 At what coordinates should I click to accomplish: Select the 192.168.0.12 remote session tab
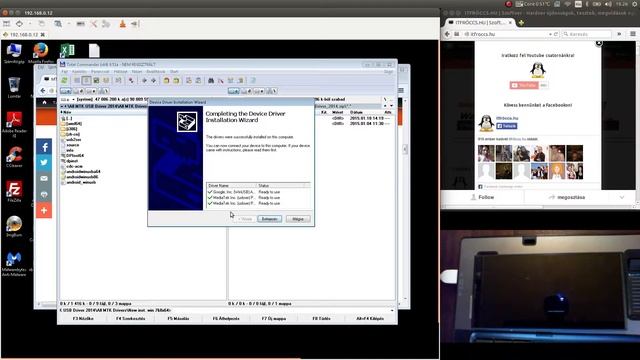click(x=24, y=35)
